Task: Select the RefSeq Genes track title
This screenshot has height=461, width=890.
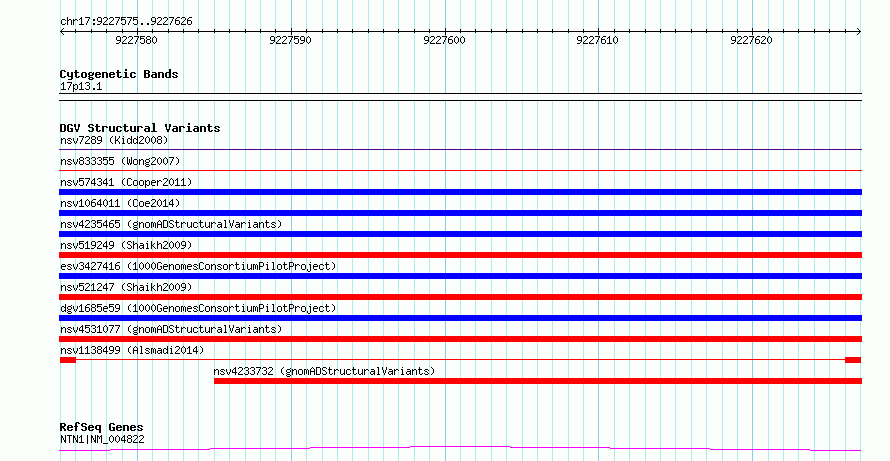Action: [x=101, y=427]
